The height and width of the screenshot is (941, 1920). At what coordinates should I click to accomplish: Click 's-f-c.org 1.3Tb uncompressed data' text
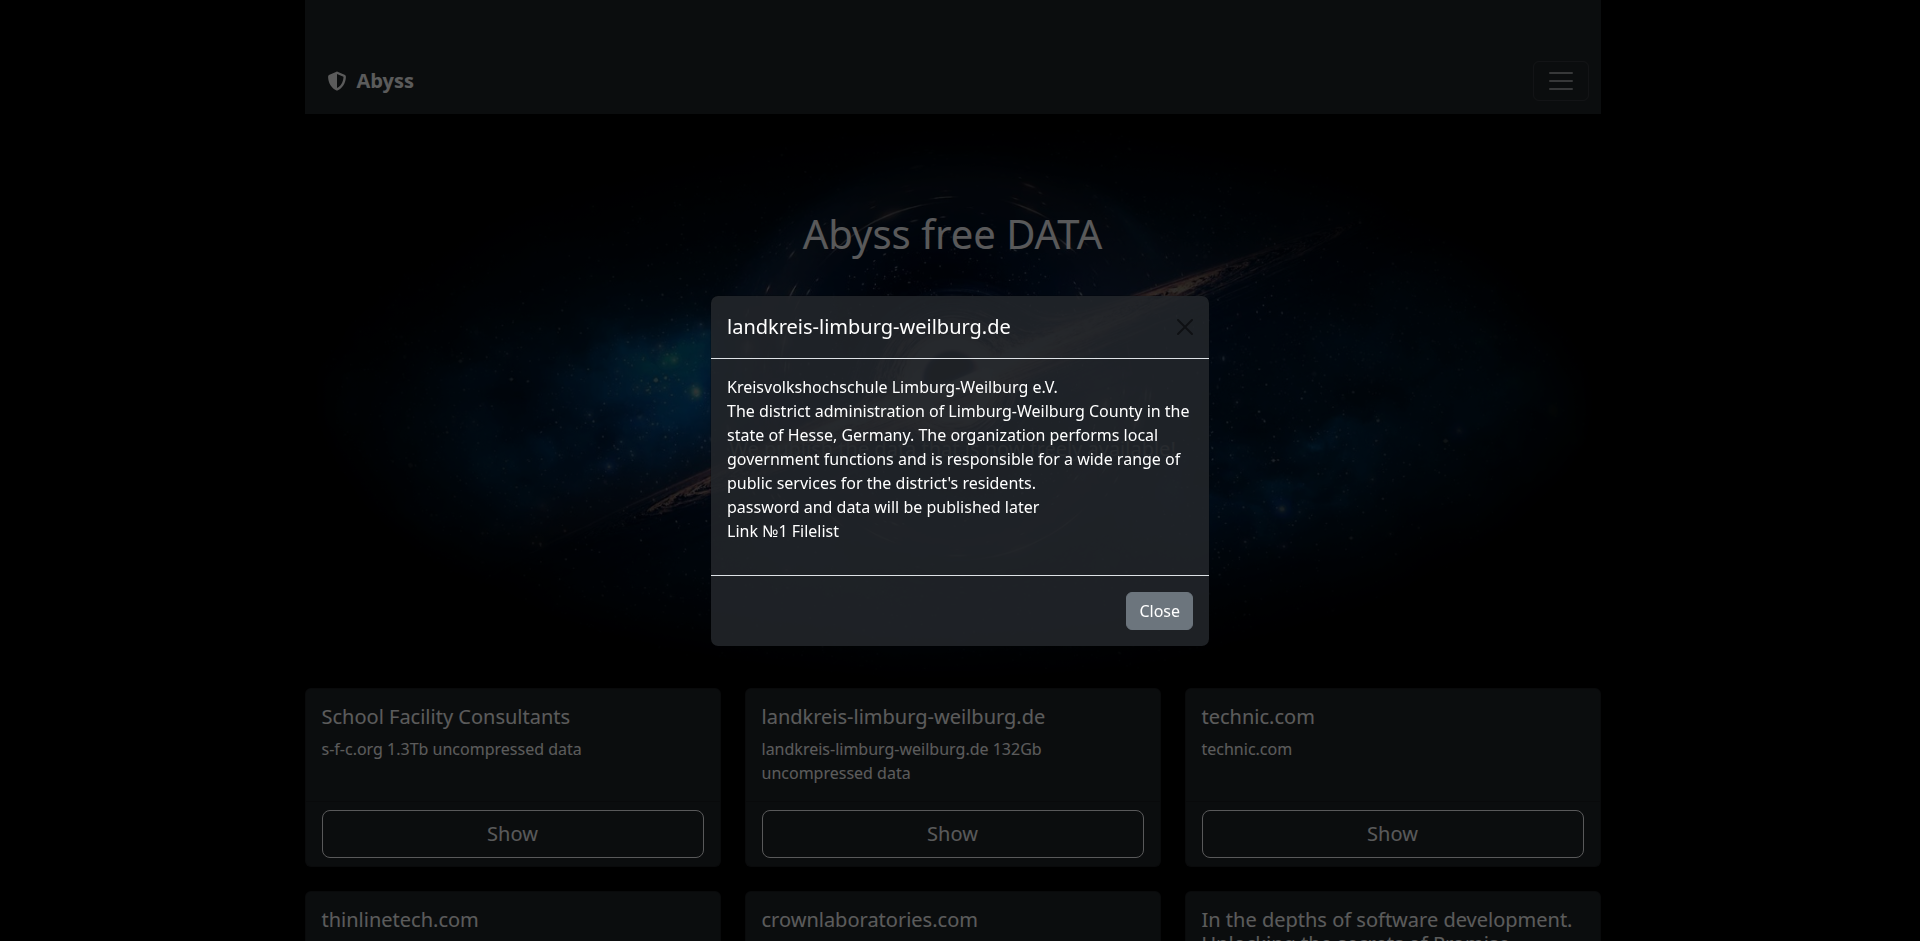click(x=451, y=749)
